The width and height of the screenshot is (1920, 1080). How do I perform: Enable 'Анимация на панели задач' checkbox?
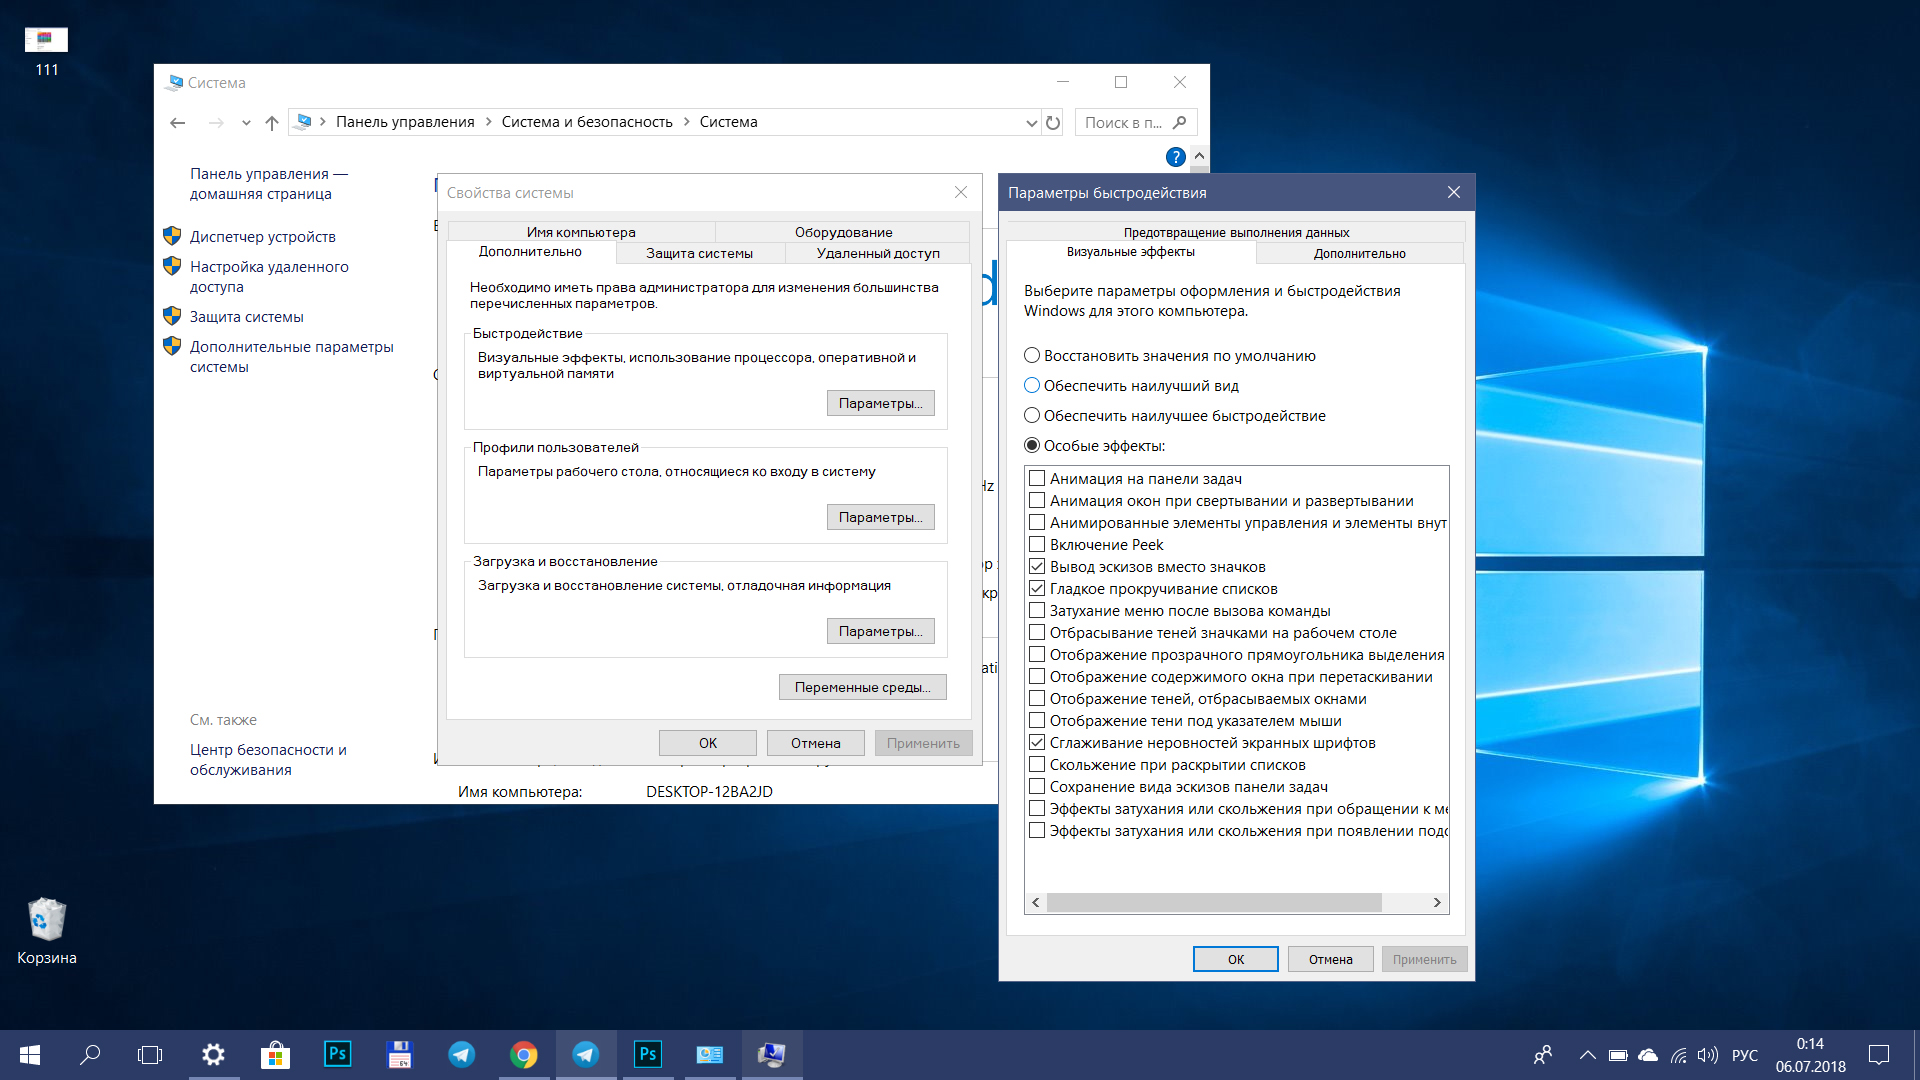pyautogui.click(x=1038, y=478)
